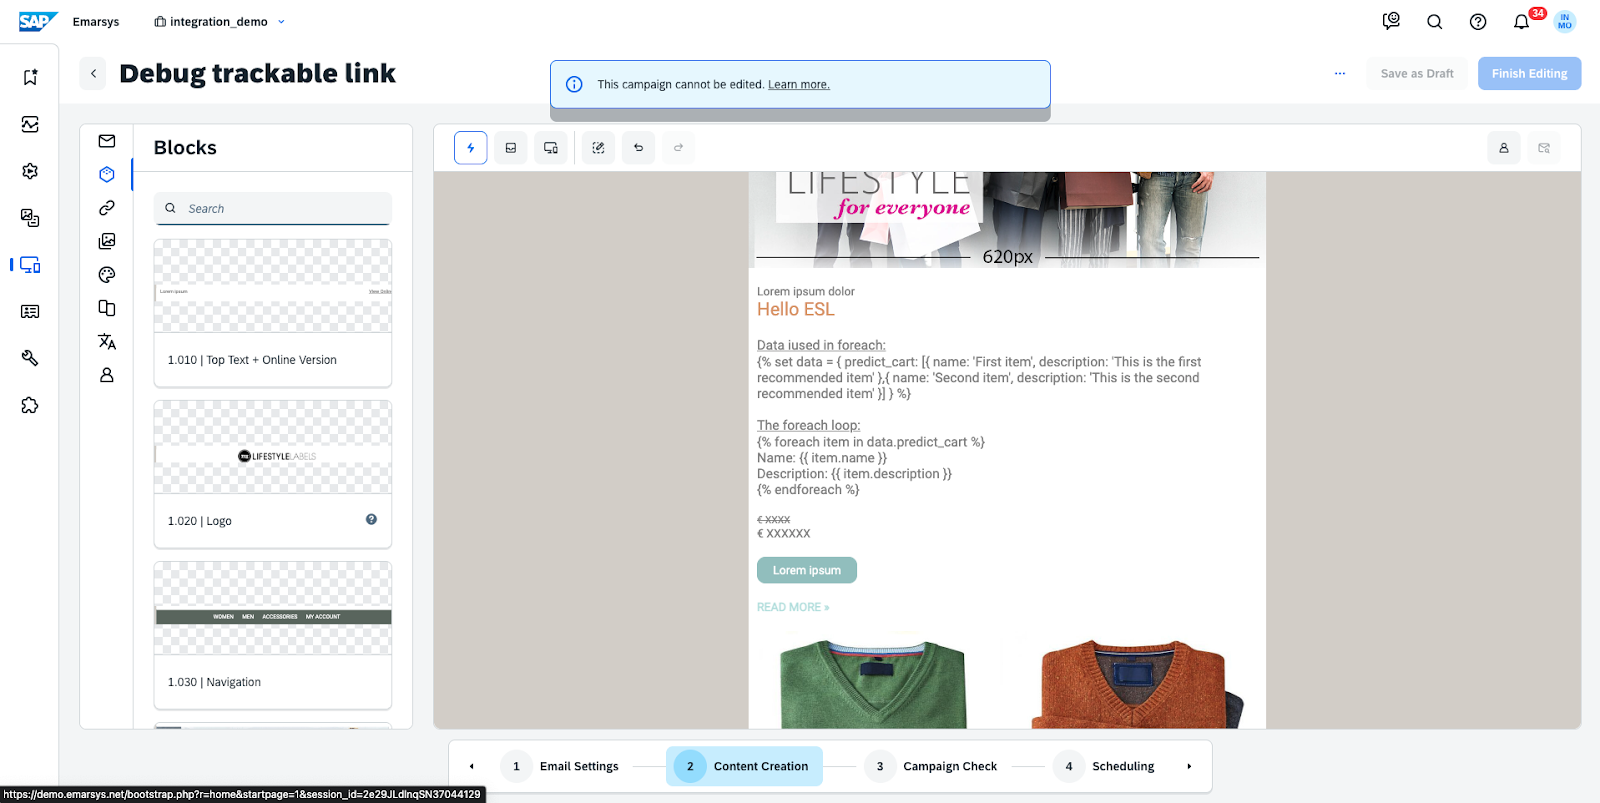Viewport: 1600px width, 803px height.
Task: Open the header search magnifier icon
Action: [1435, 21]
